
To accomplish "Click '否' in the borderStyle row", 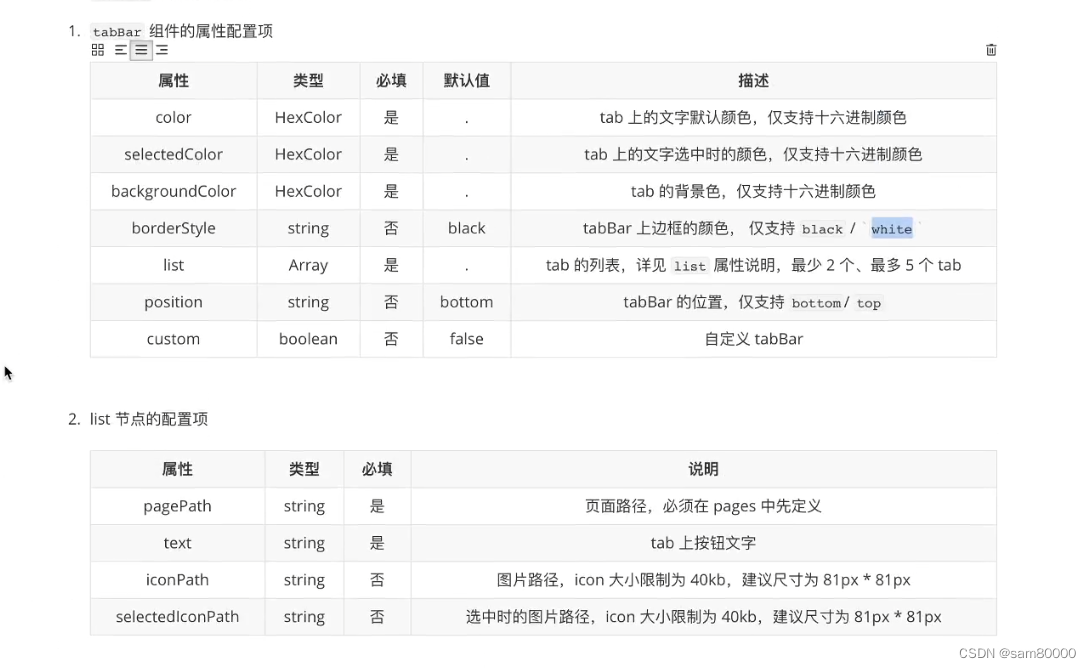I will [x=391, y=228].
